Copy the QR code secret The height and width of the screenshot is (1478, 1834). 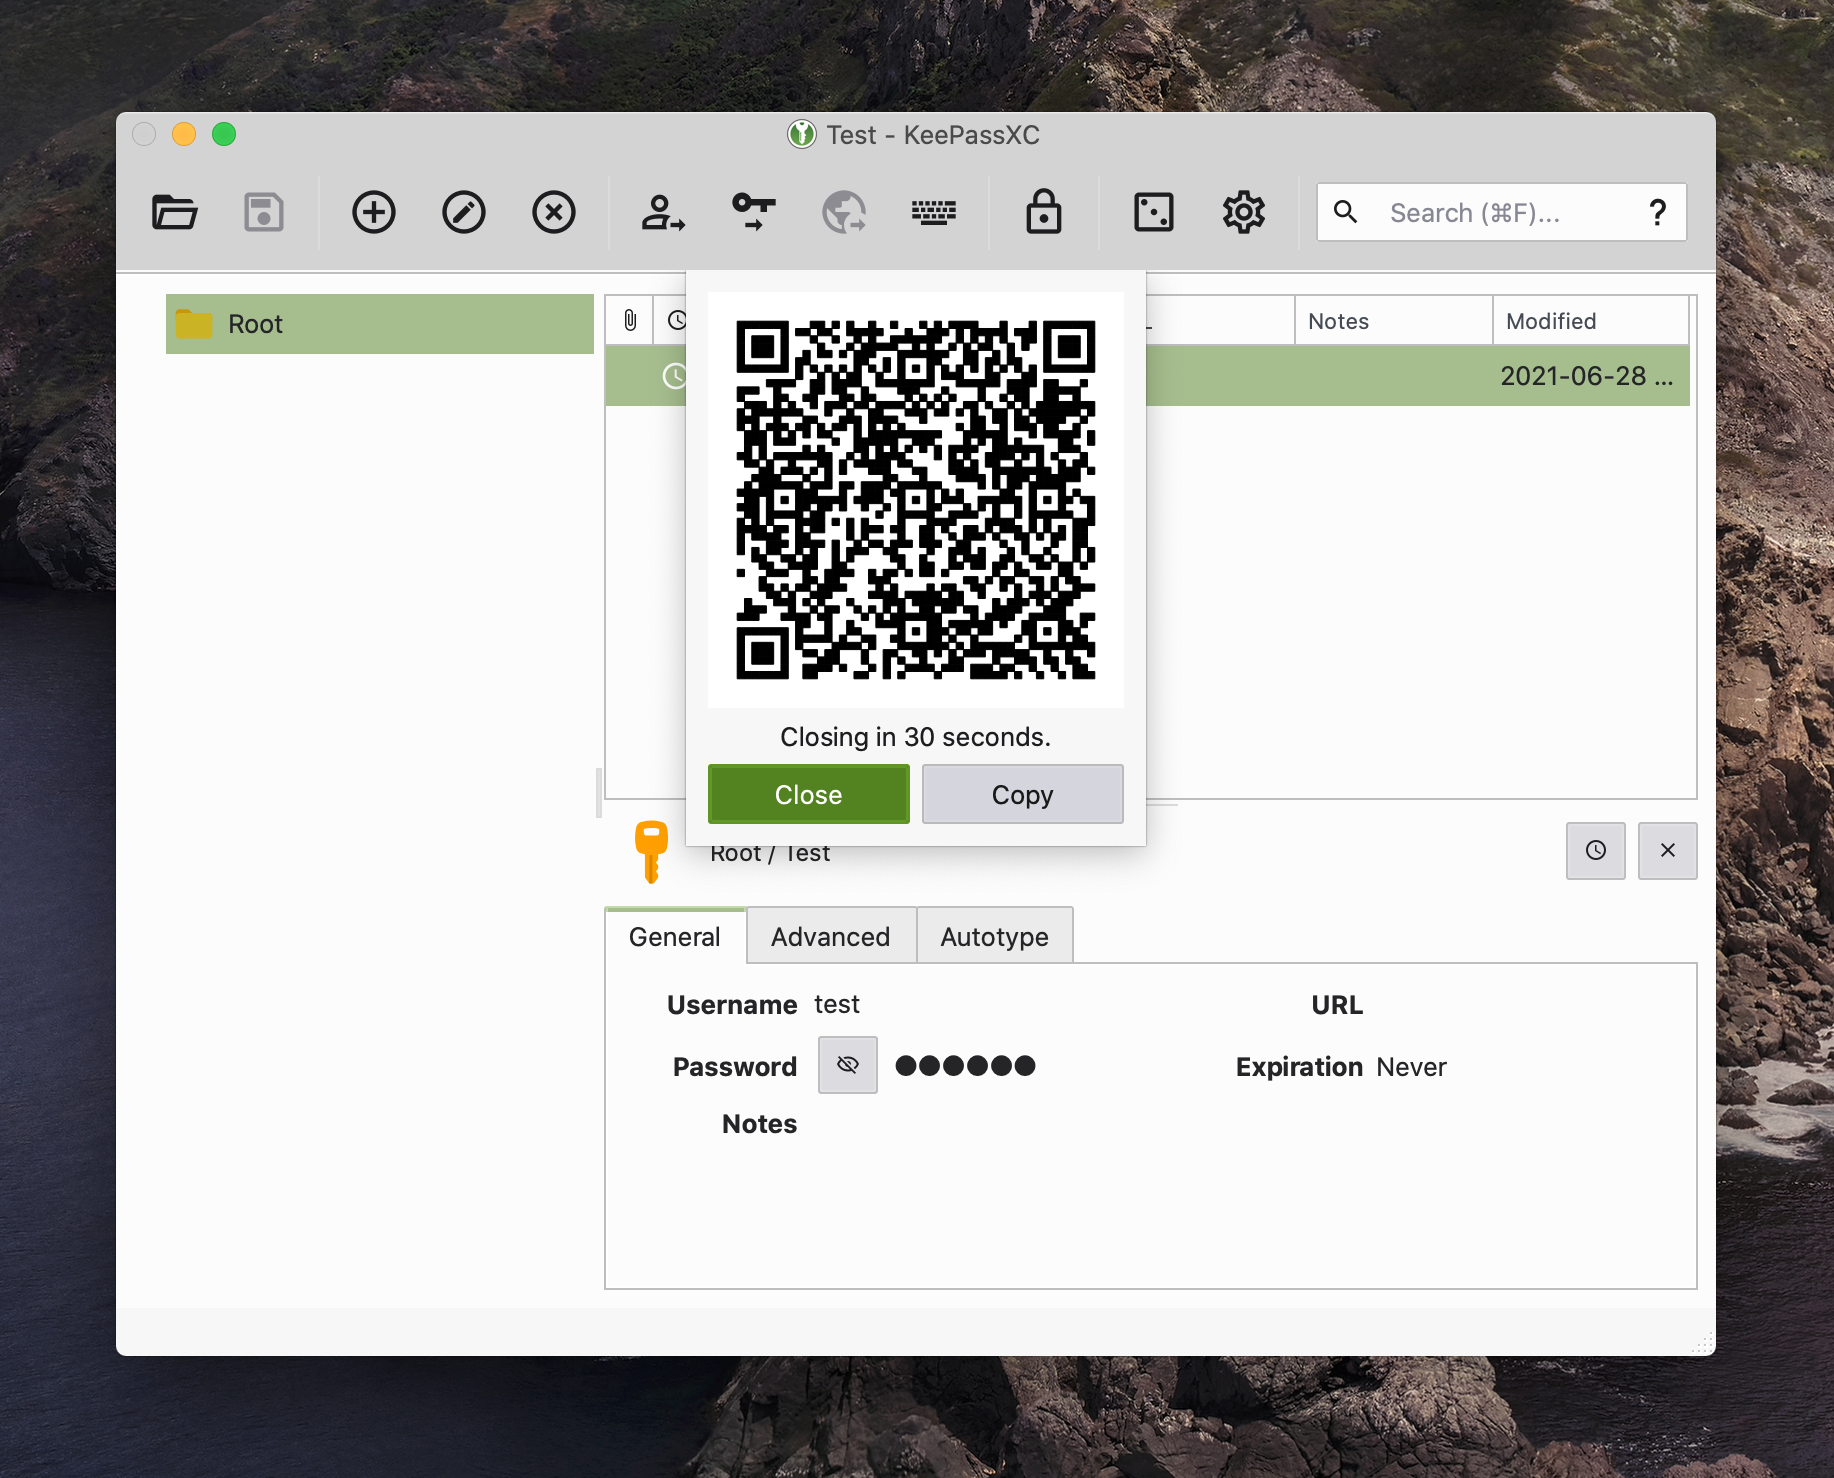(x=1022, y=794)
